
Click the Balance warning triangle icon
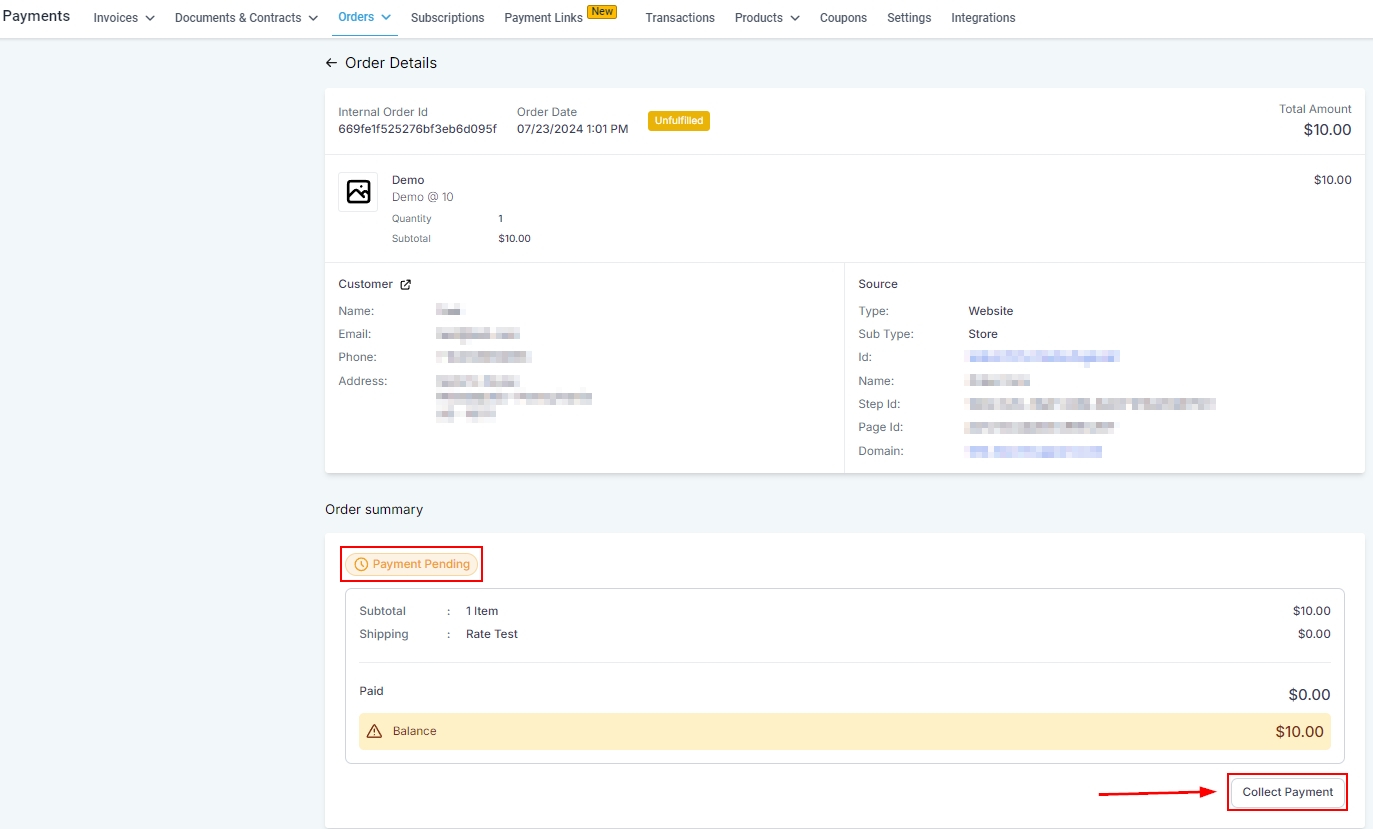pyautogui.click(x=374, y=731)
